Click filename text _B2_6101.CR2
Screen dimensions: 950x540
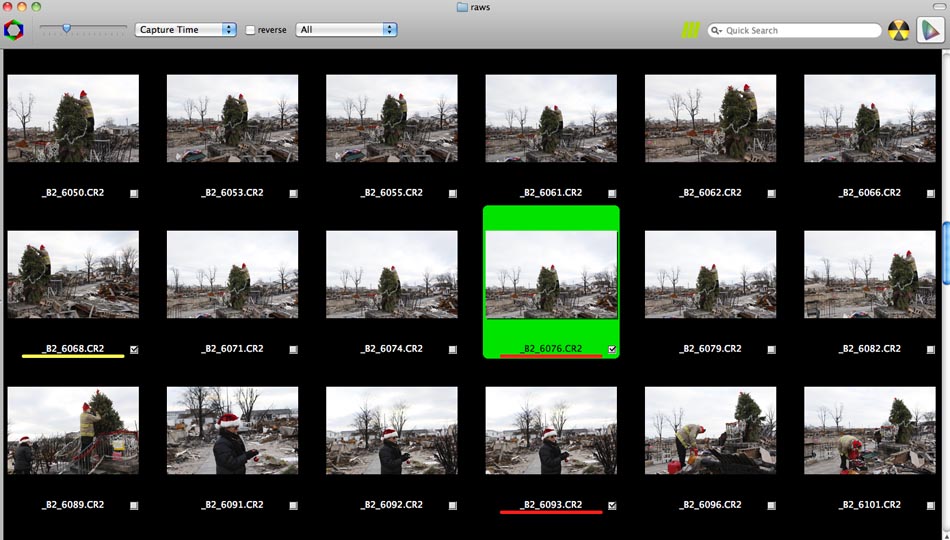click(x=869, y=504)
